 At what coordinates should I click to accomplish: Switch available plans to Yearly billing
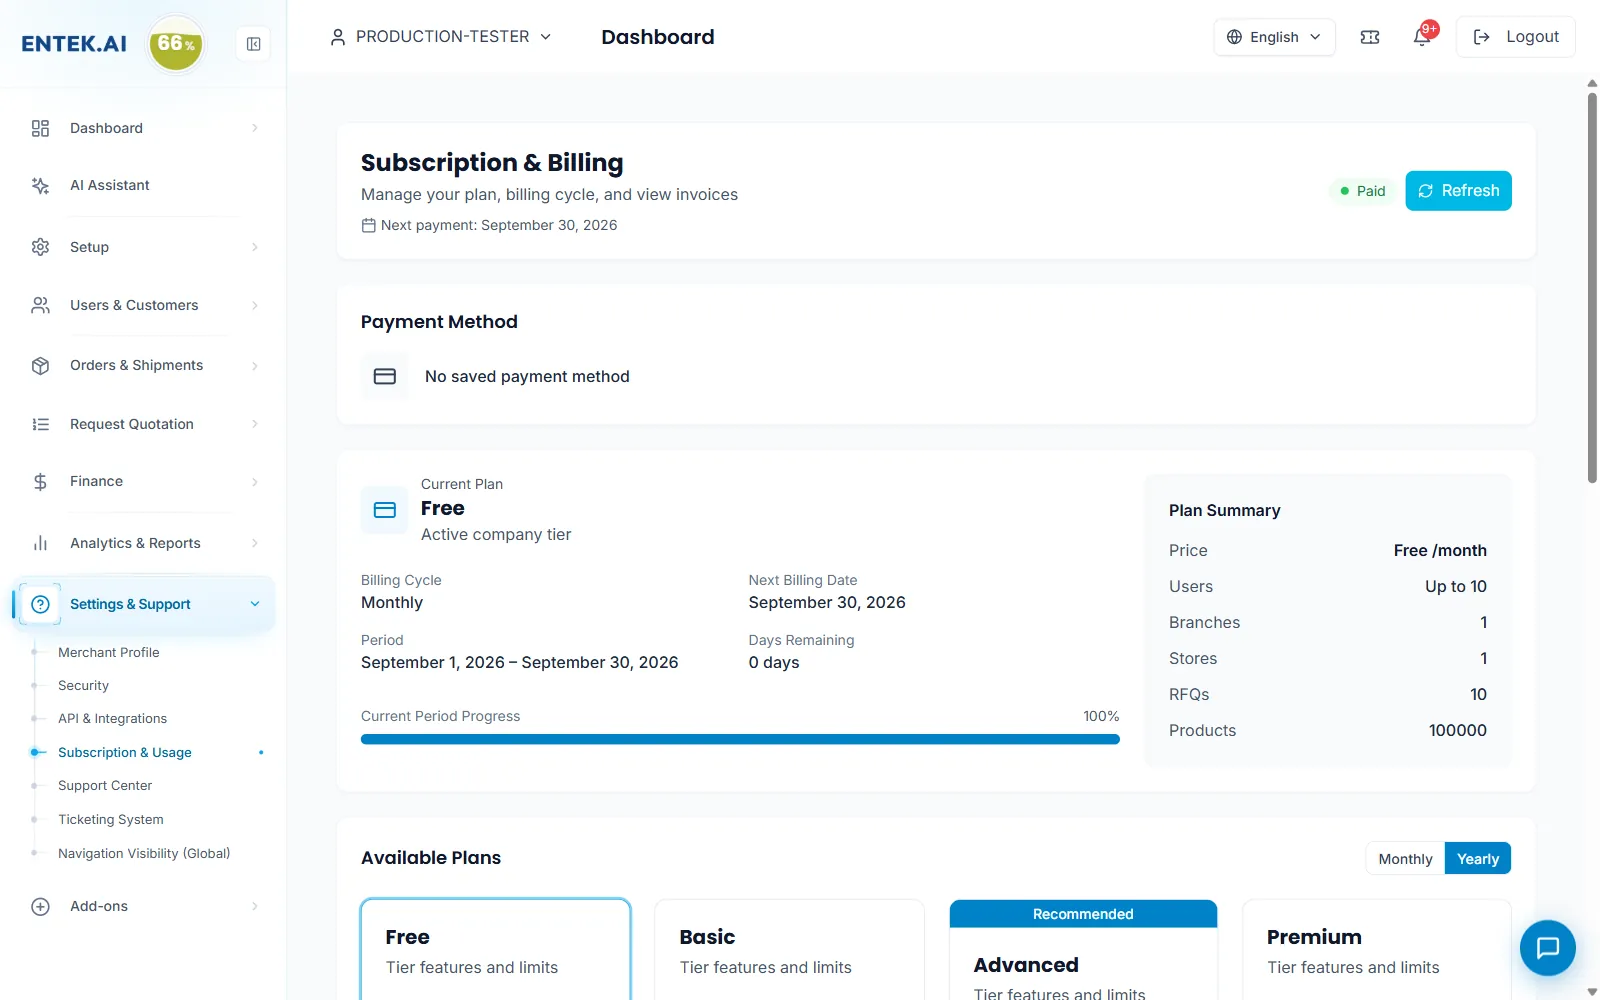[1478, 859]
